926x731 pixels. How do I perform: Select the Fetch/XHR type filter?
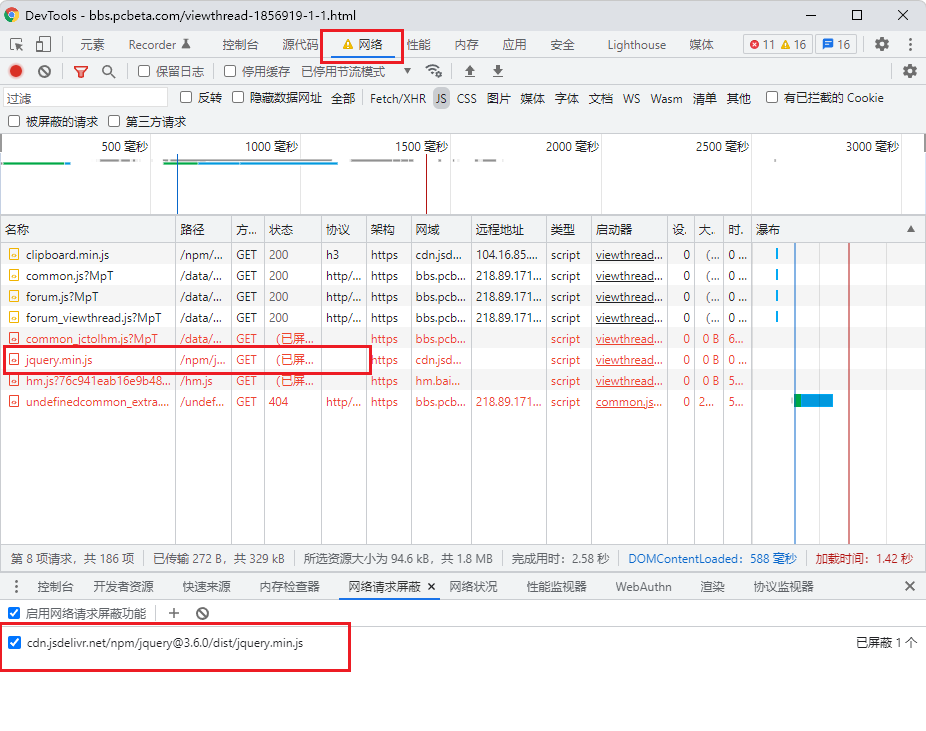[x=397, y=98]
